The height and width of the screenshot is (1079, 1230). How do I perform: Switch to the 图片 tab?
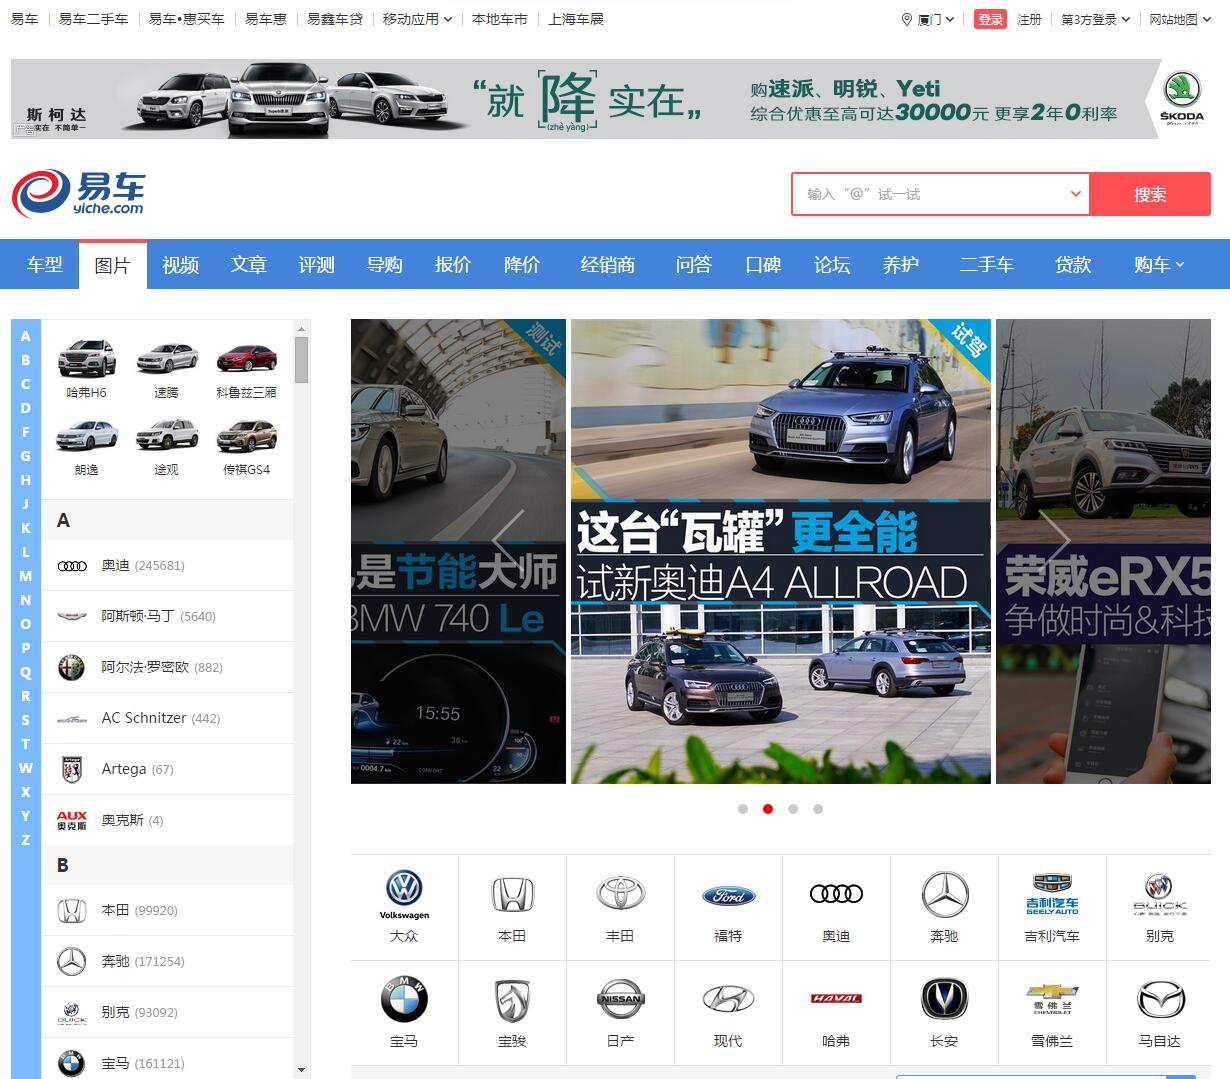113,265
